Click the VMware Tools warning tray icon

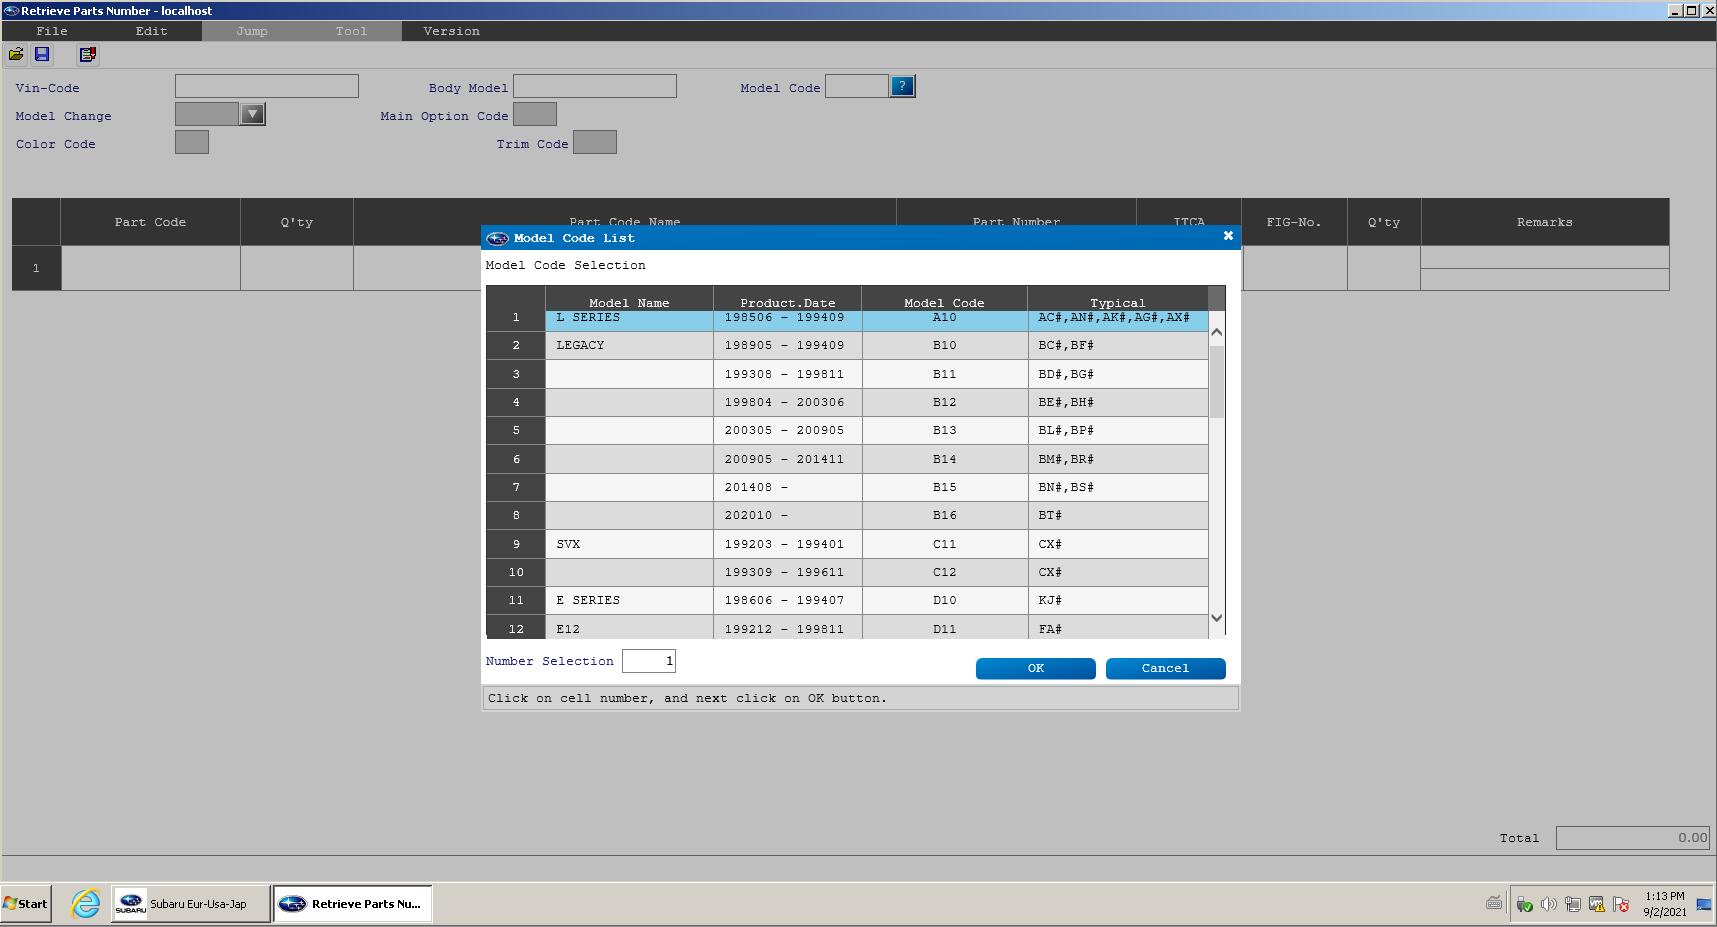(1596, 904)
